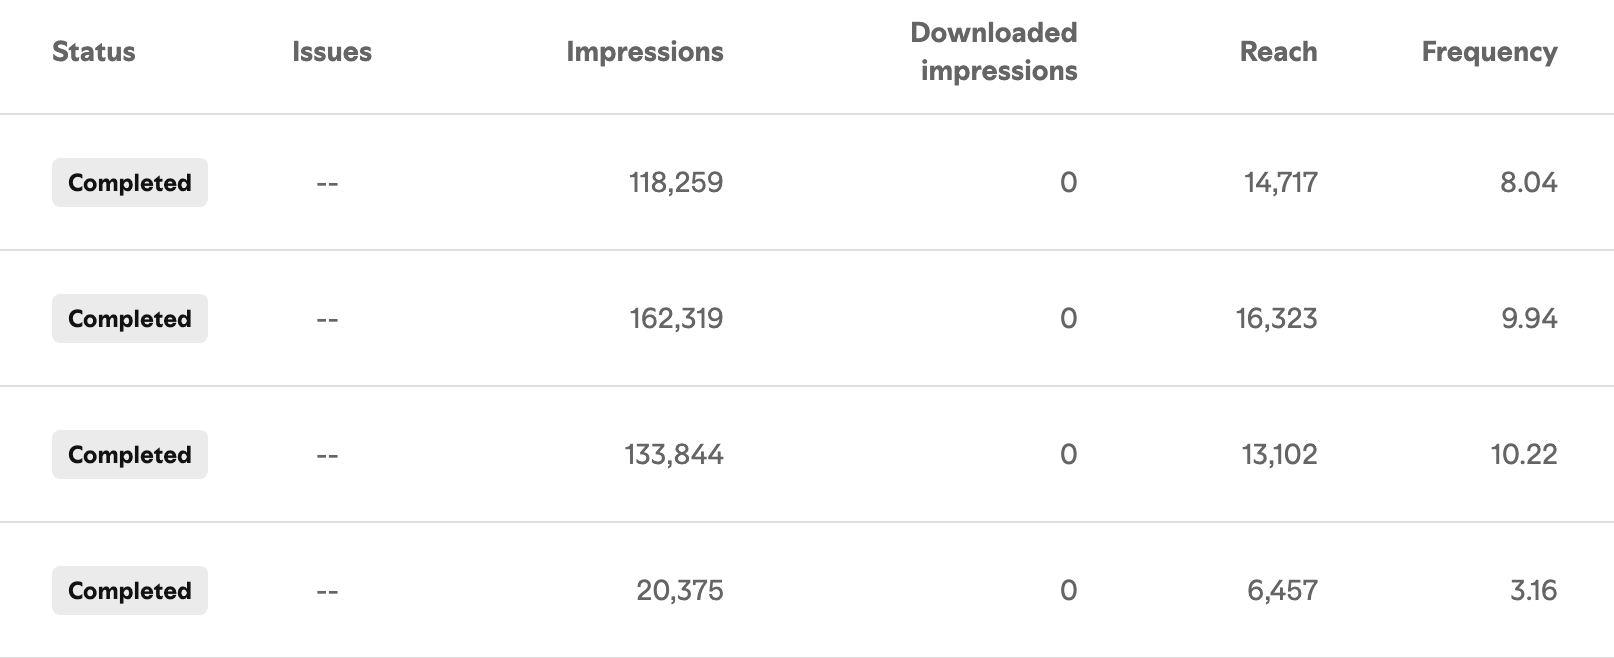
Task: Click Completed badge in the 162,319 row
Action: click(x=130, y=319)
